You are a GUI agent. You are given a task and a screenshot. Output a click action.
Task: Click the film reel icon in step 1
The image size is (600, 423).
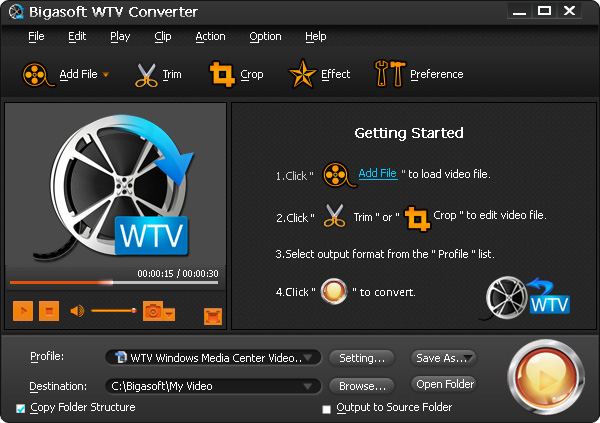(x=339, y=175)
